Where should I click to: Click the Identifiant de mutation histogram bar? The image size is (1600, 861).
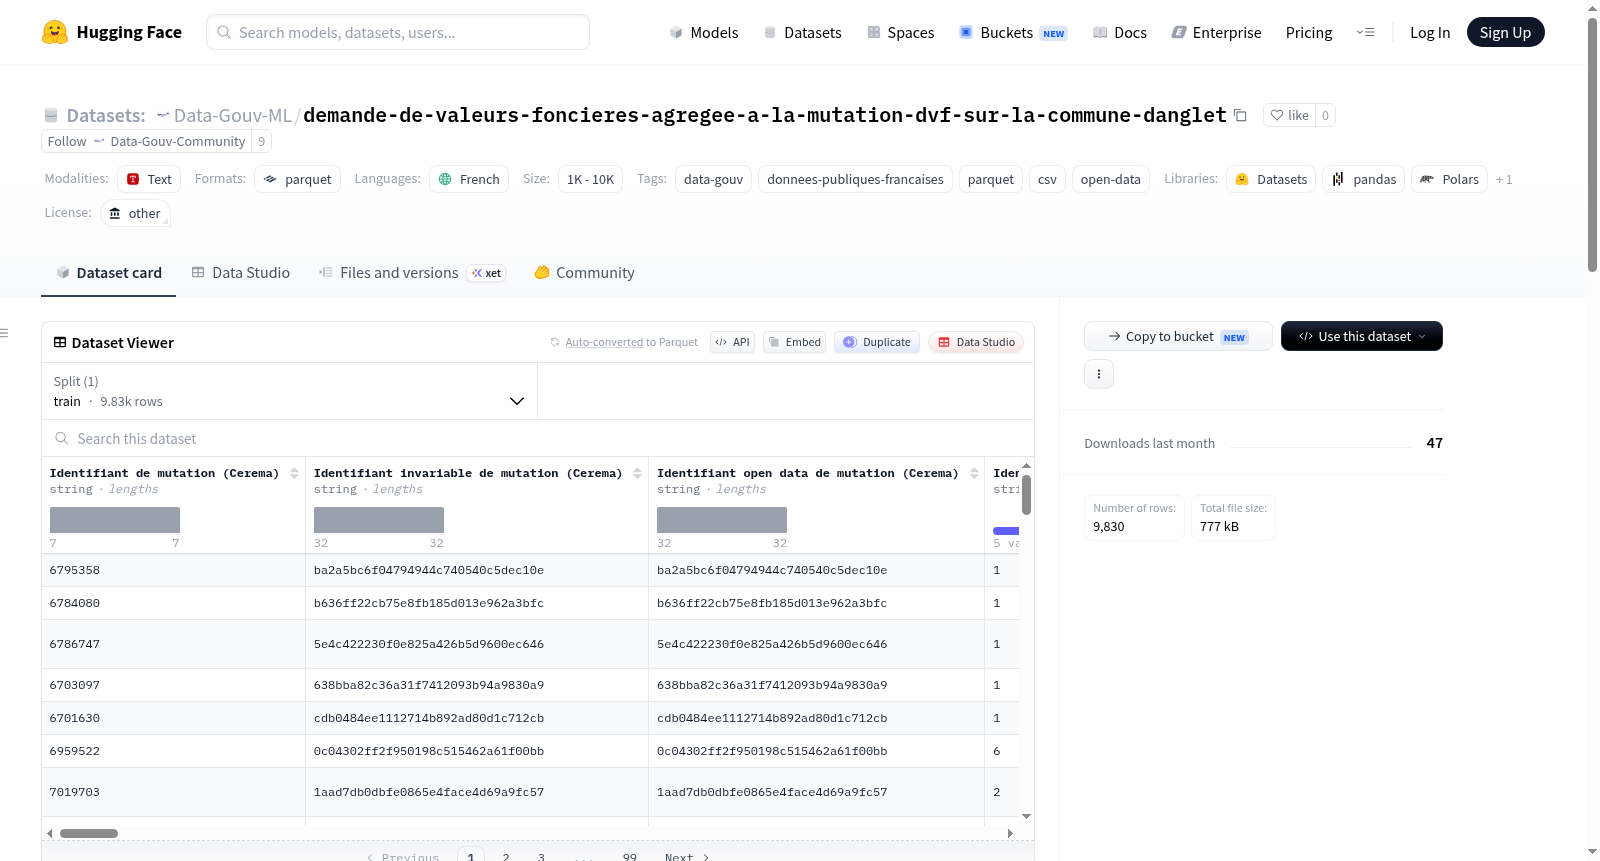pos(115,520)
